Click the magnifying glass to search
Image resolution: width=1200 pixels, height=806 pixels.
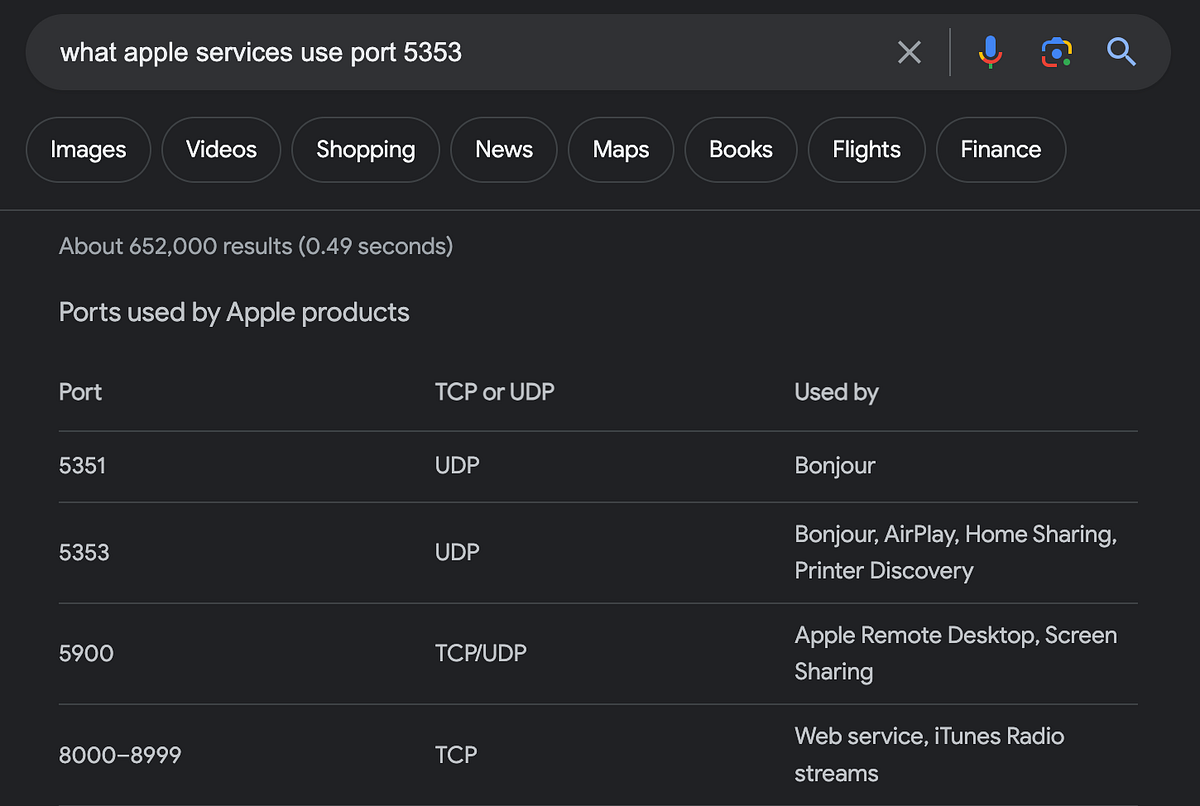point(1121,53)
